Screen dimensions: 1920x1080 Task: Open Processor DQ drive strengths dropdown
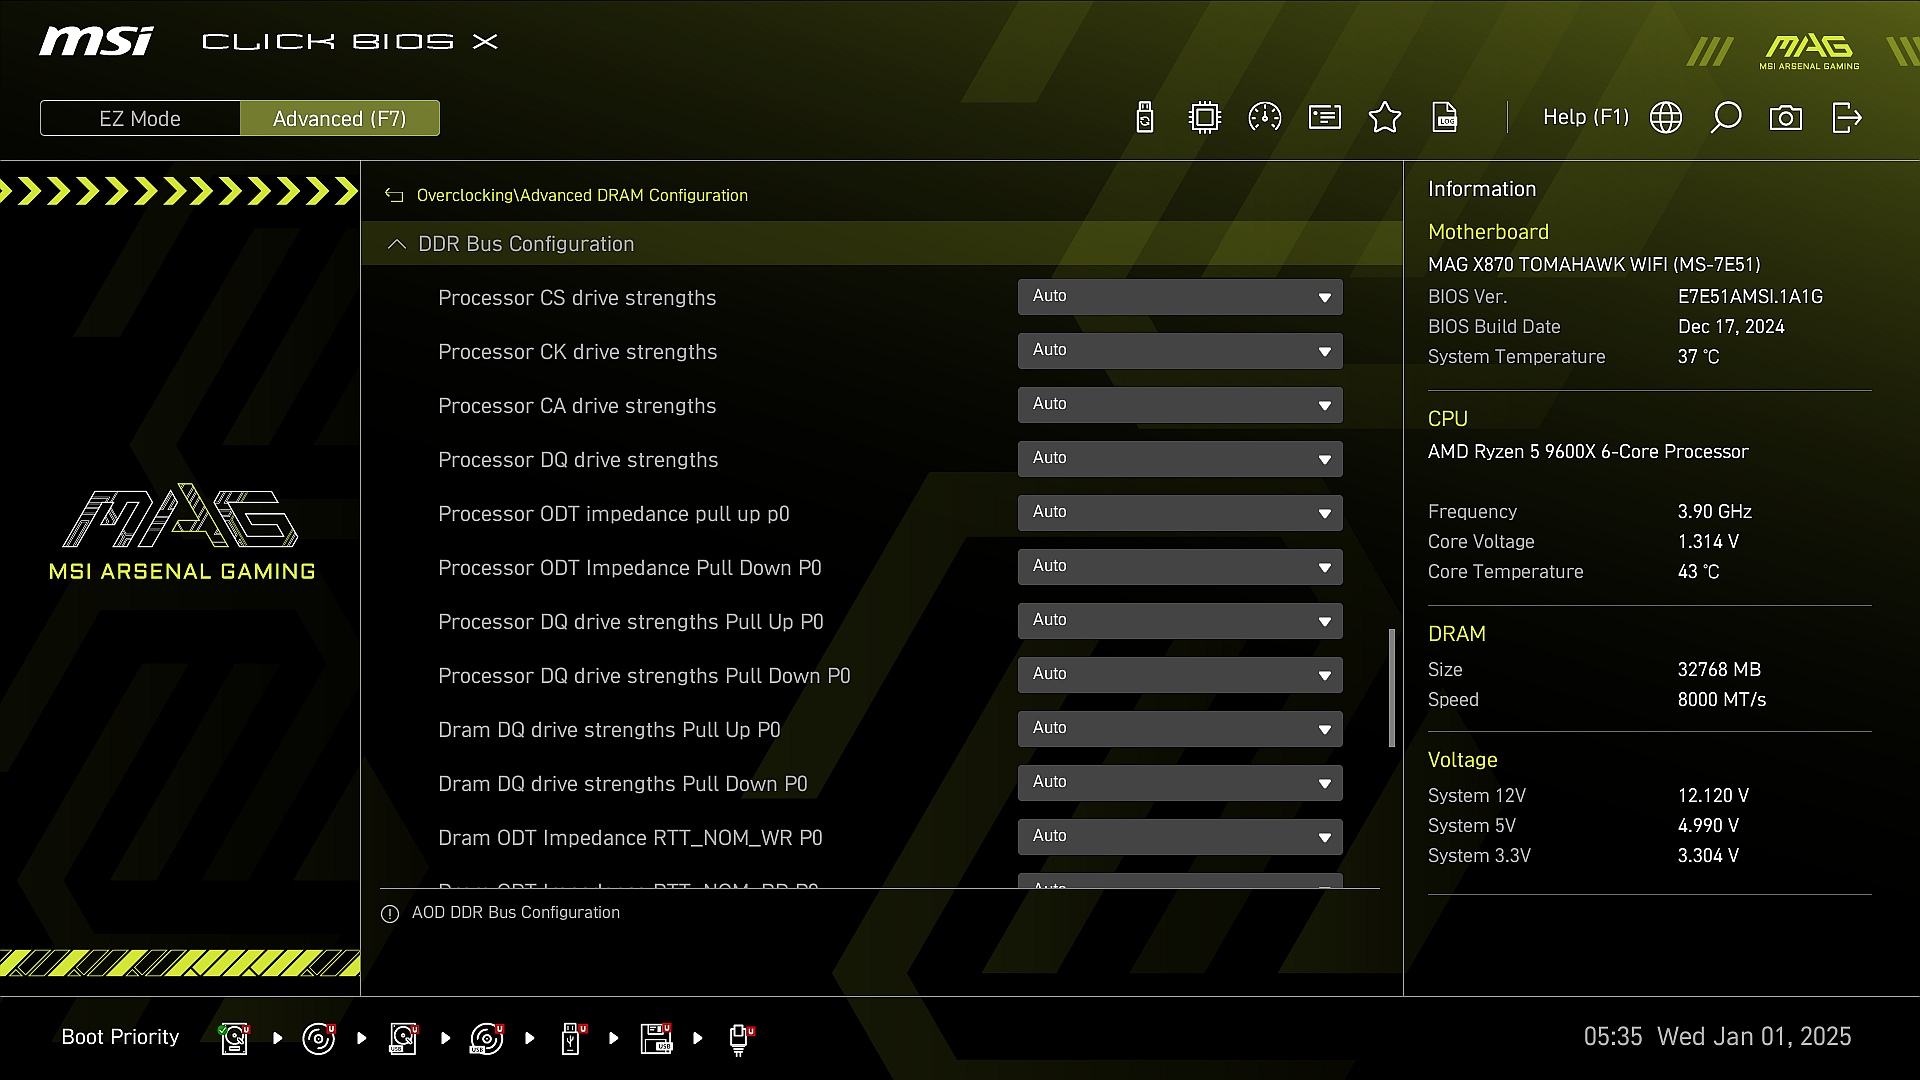[1180, 459]
